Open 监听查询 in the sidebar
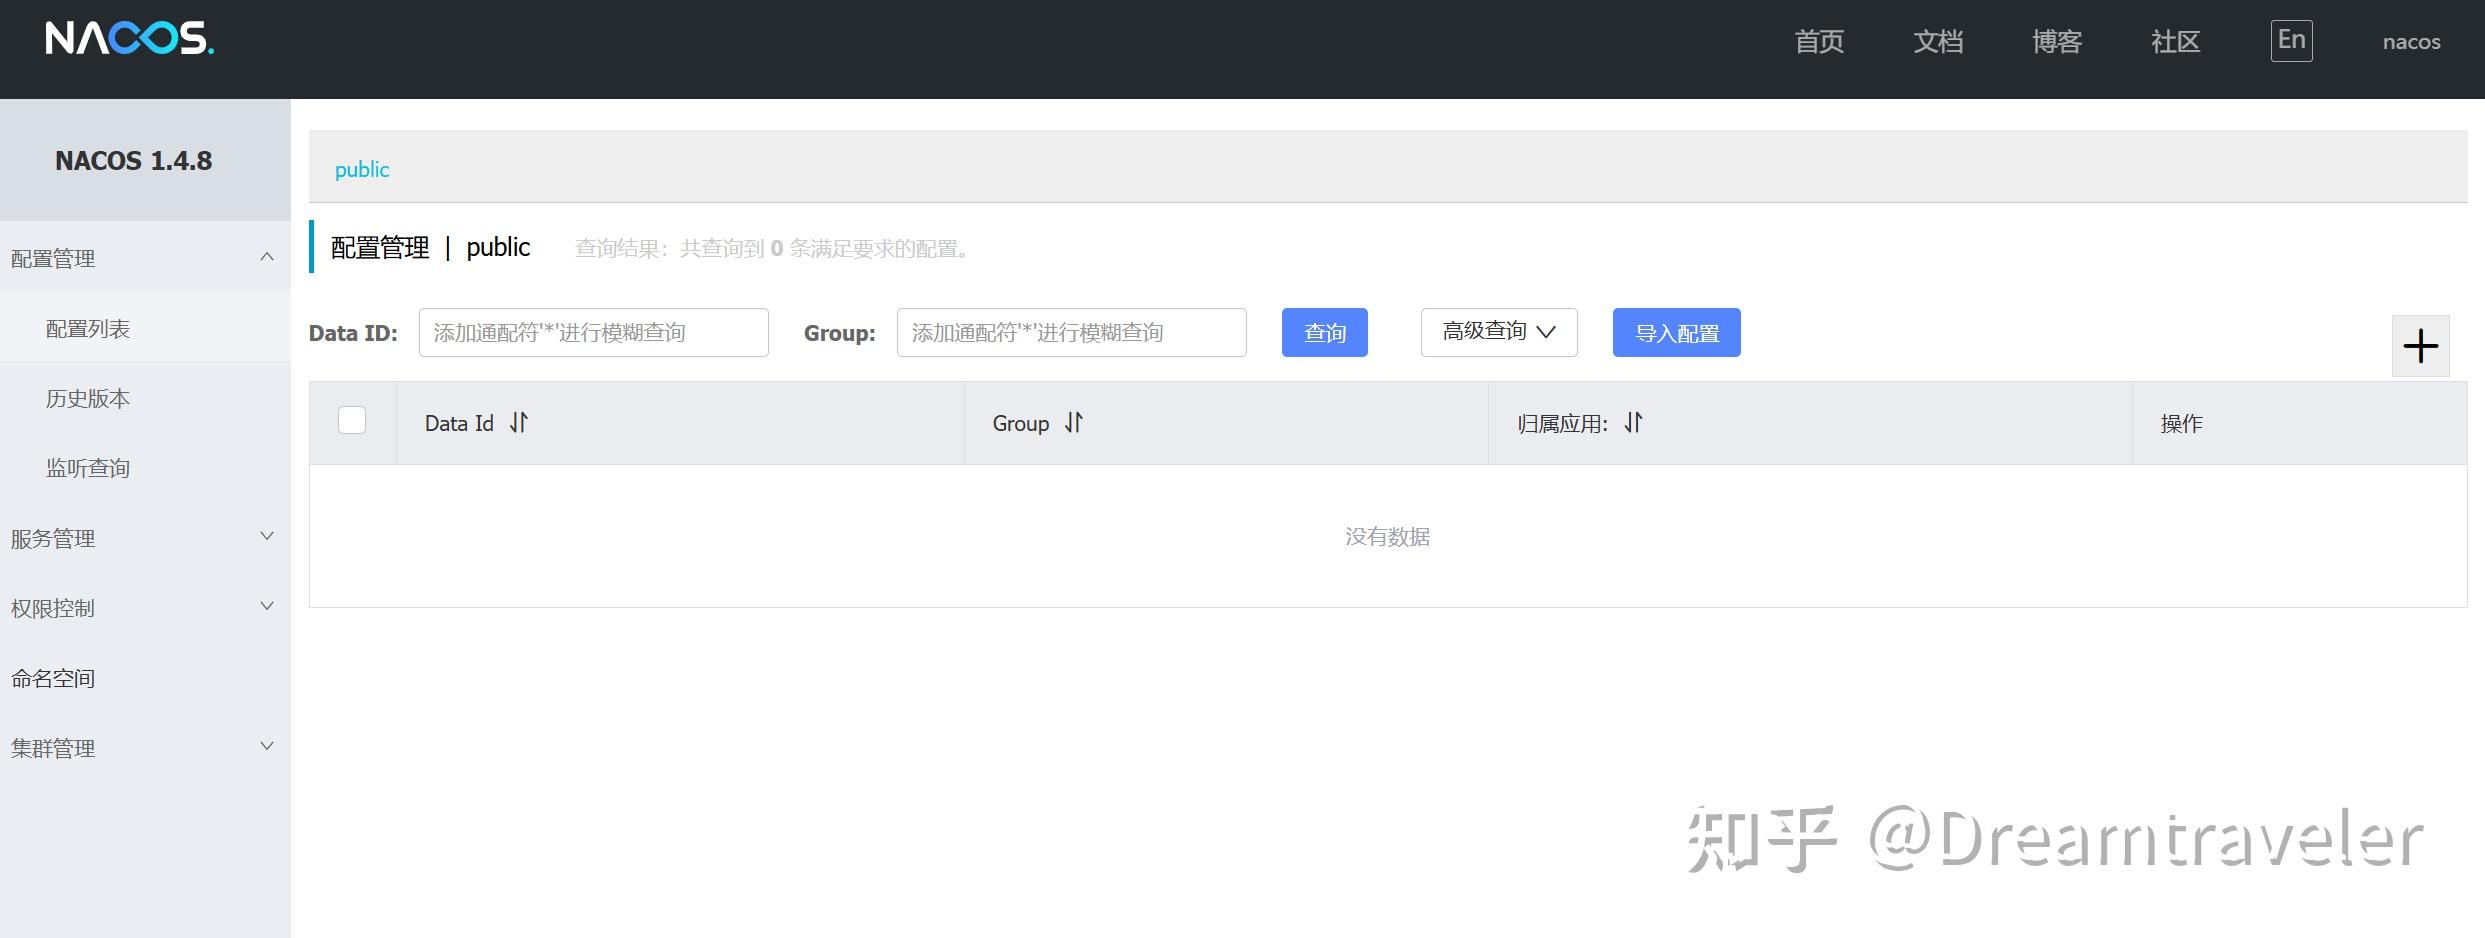2485x938 pixels. click(x=87, y=467)
